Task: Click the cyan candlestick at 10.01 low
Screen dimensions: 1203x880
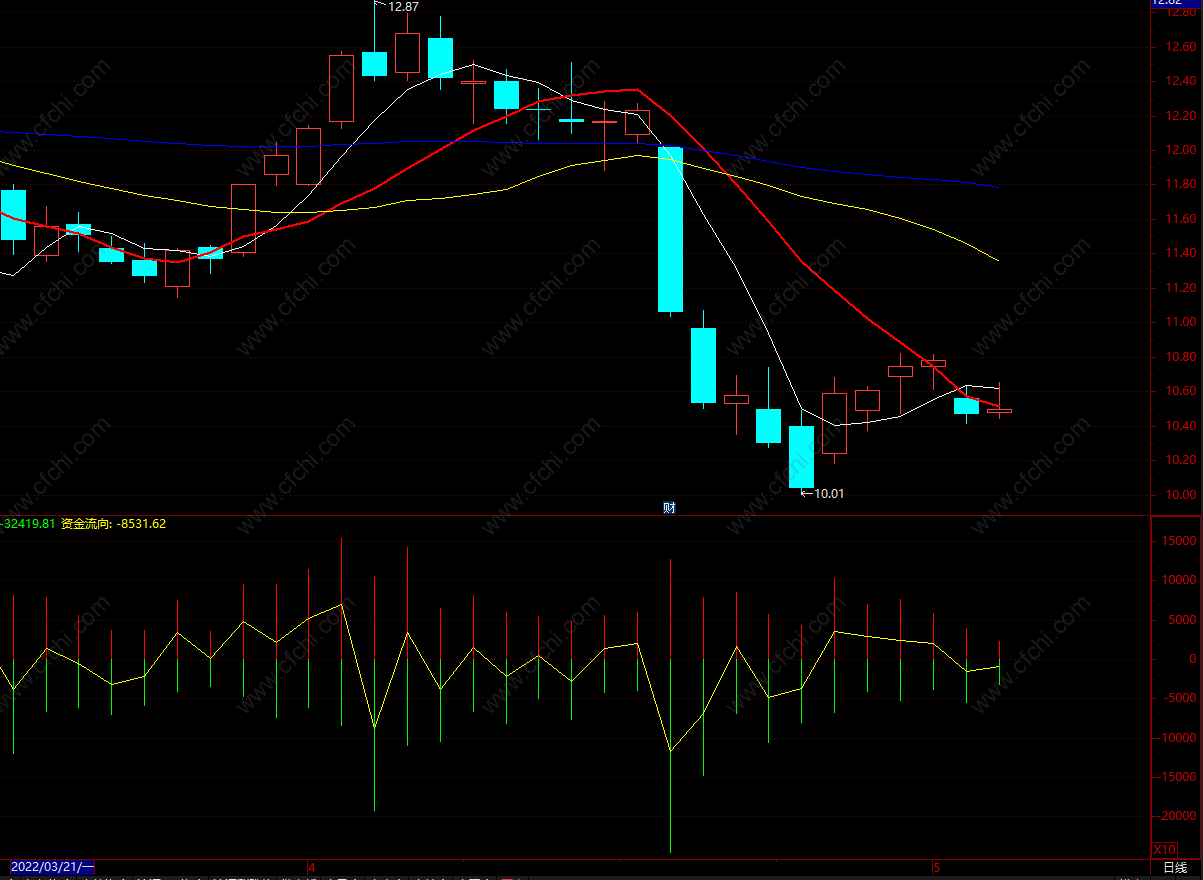Action: [x=801, y=457]
